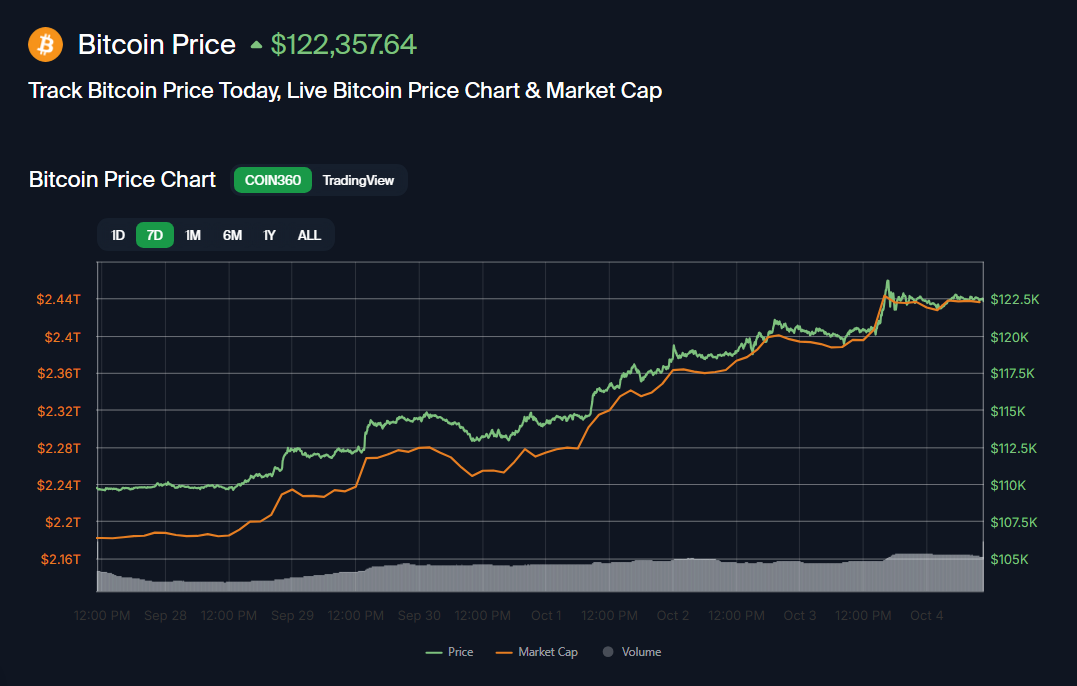Show the 6M price history
1077x686 pixels.
click(x=232, y=235)
